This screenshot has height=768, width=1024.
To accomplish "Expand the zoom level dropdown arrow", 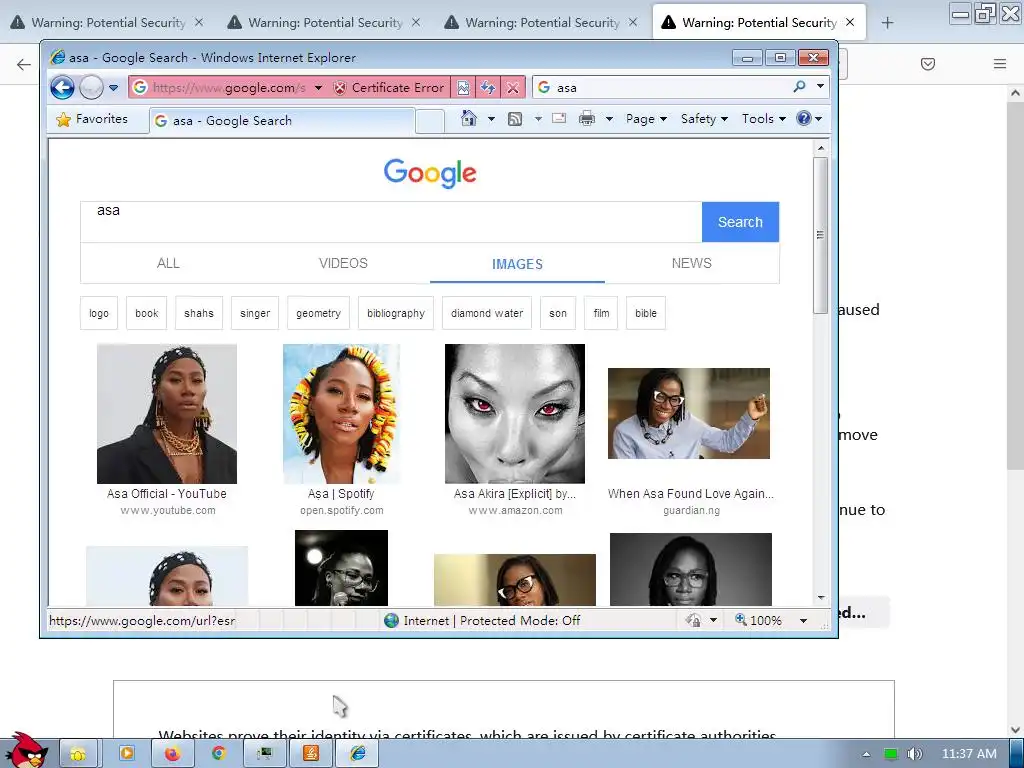I will pyautogui.click(x=803, y=620).
